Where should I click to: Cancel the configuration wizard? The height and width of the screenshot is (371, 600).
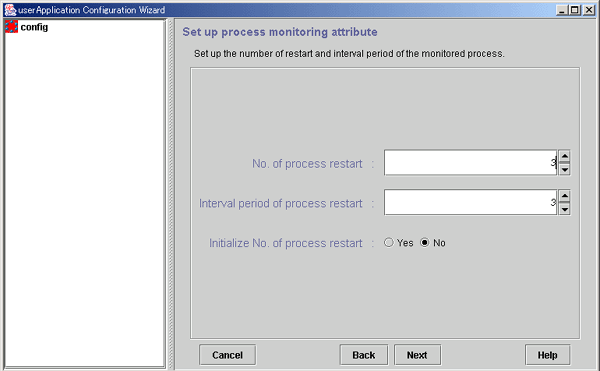[228, 355]
